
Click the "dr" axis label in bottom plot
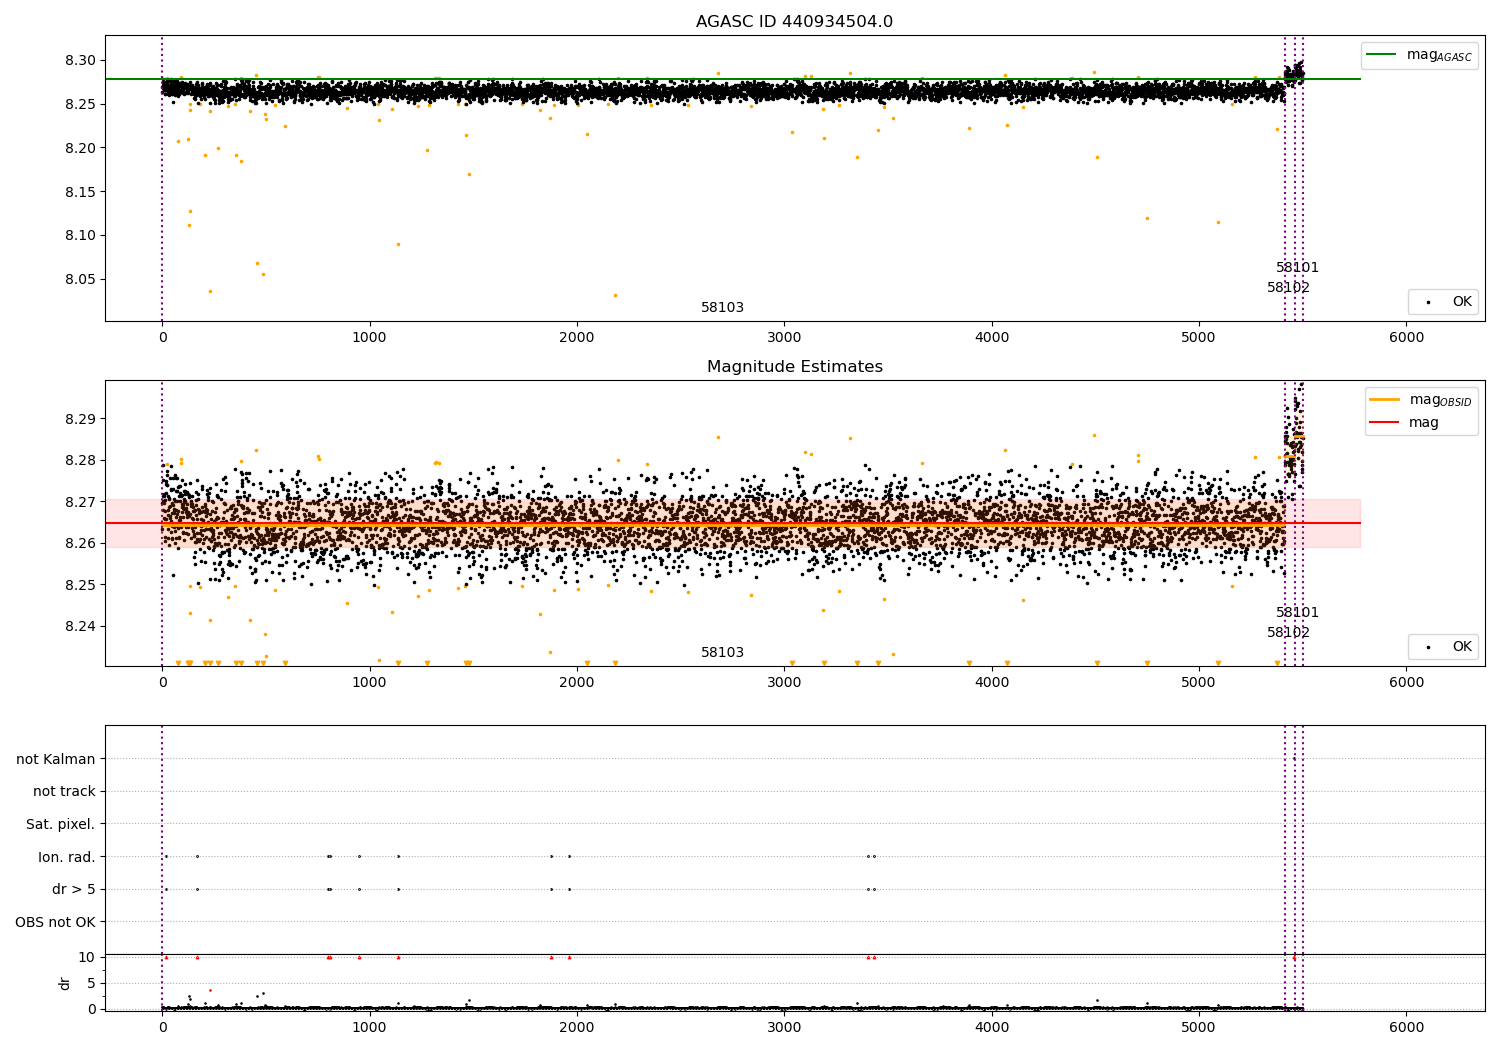pyautogui.click(x=65, y=983)
